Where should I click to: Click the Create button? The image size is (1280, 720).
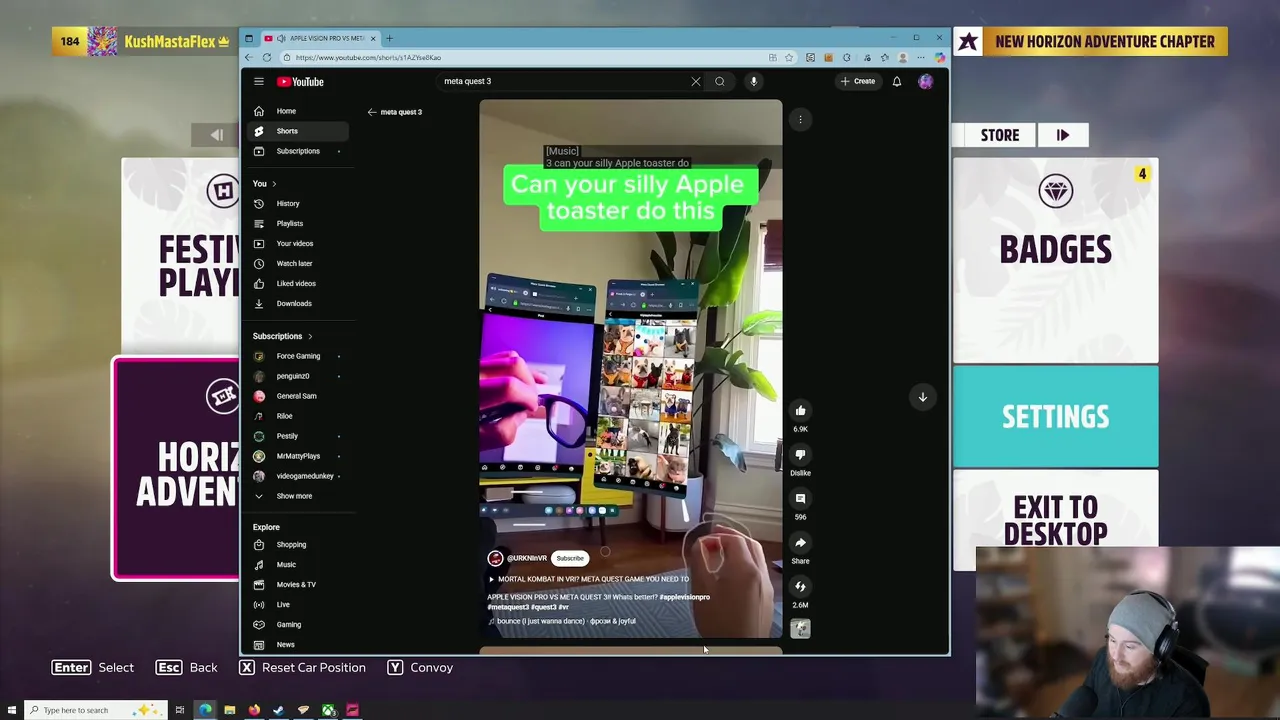point(858,81)
